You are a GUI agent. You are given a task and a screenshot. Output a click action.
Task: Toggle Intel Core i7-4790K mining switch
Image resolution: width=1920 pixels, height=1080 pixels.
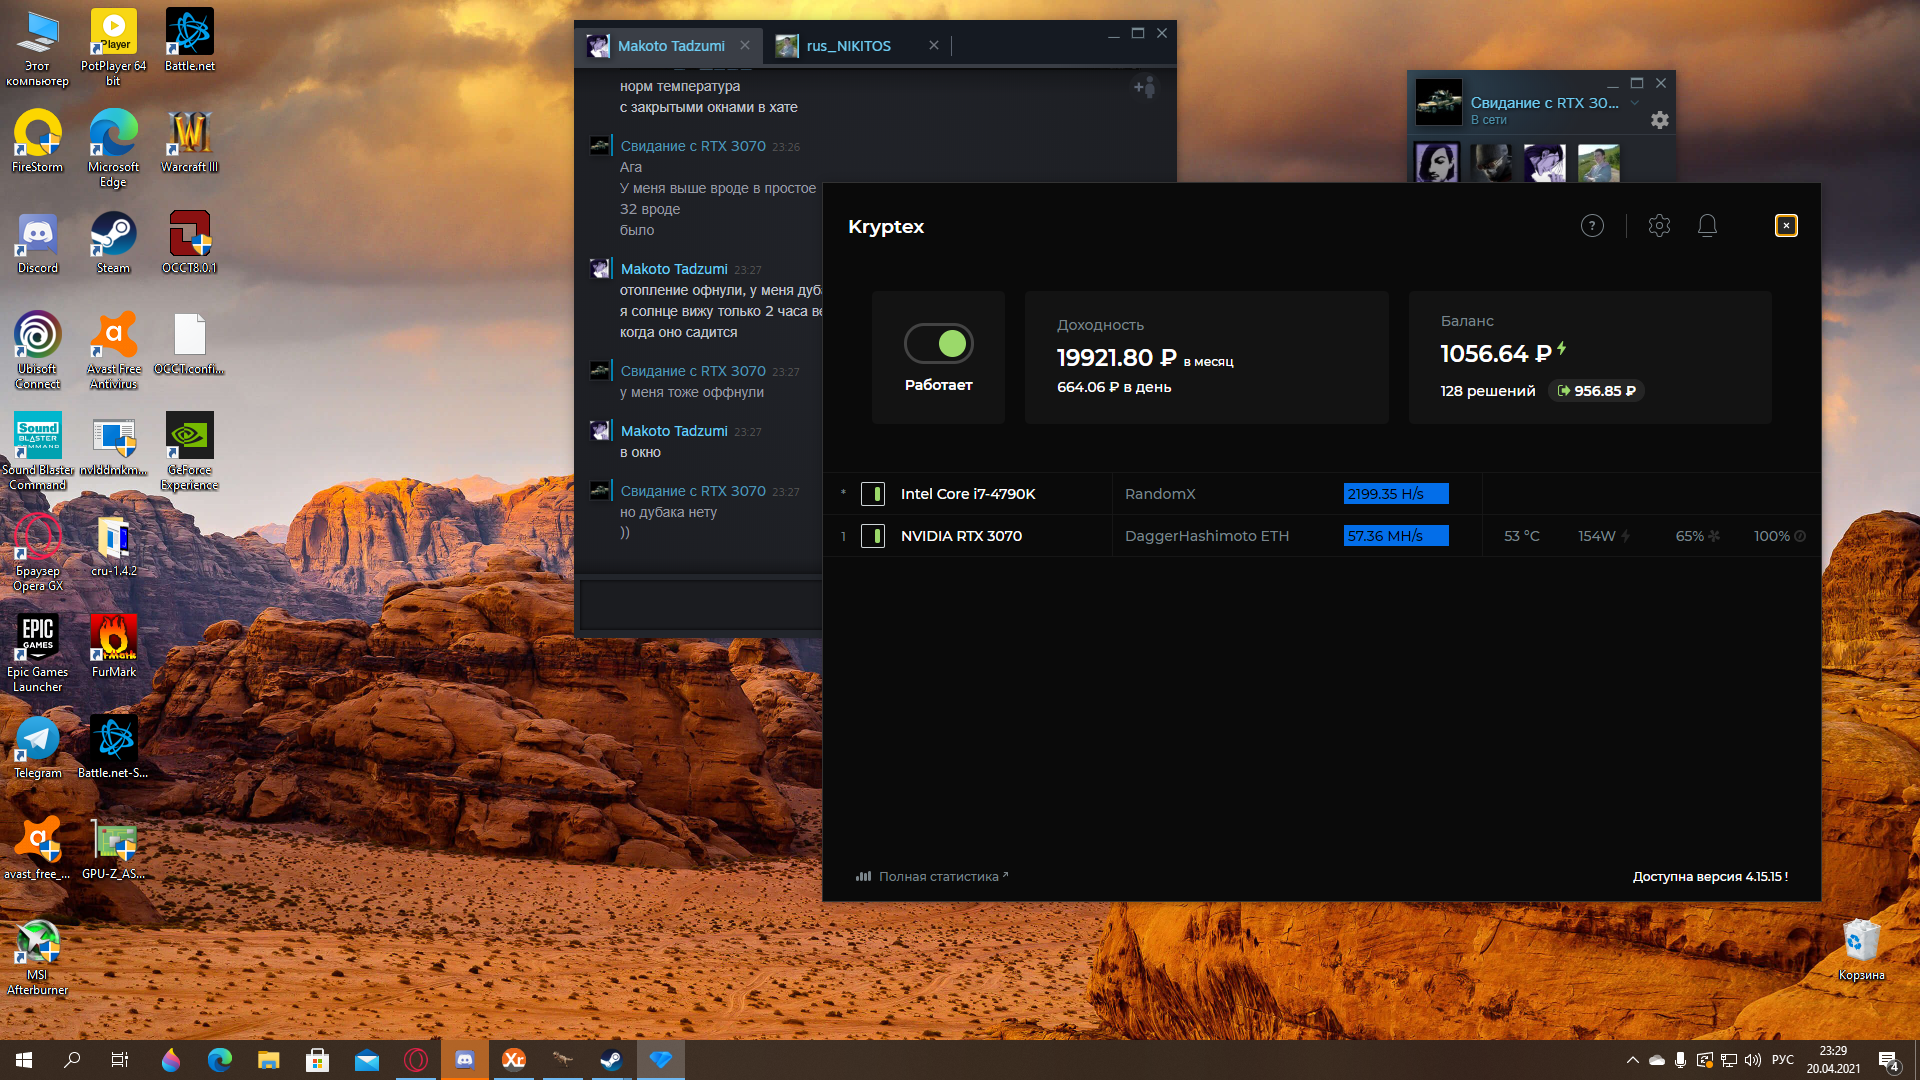tap(873, 494)
